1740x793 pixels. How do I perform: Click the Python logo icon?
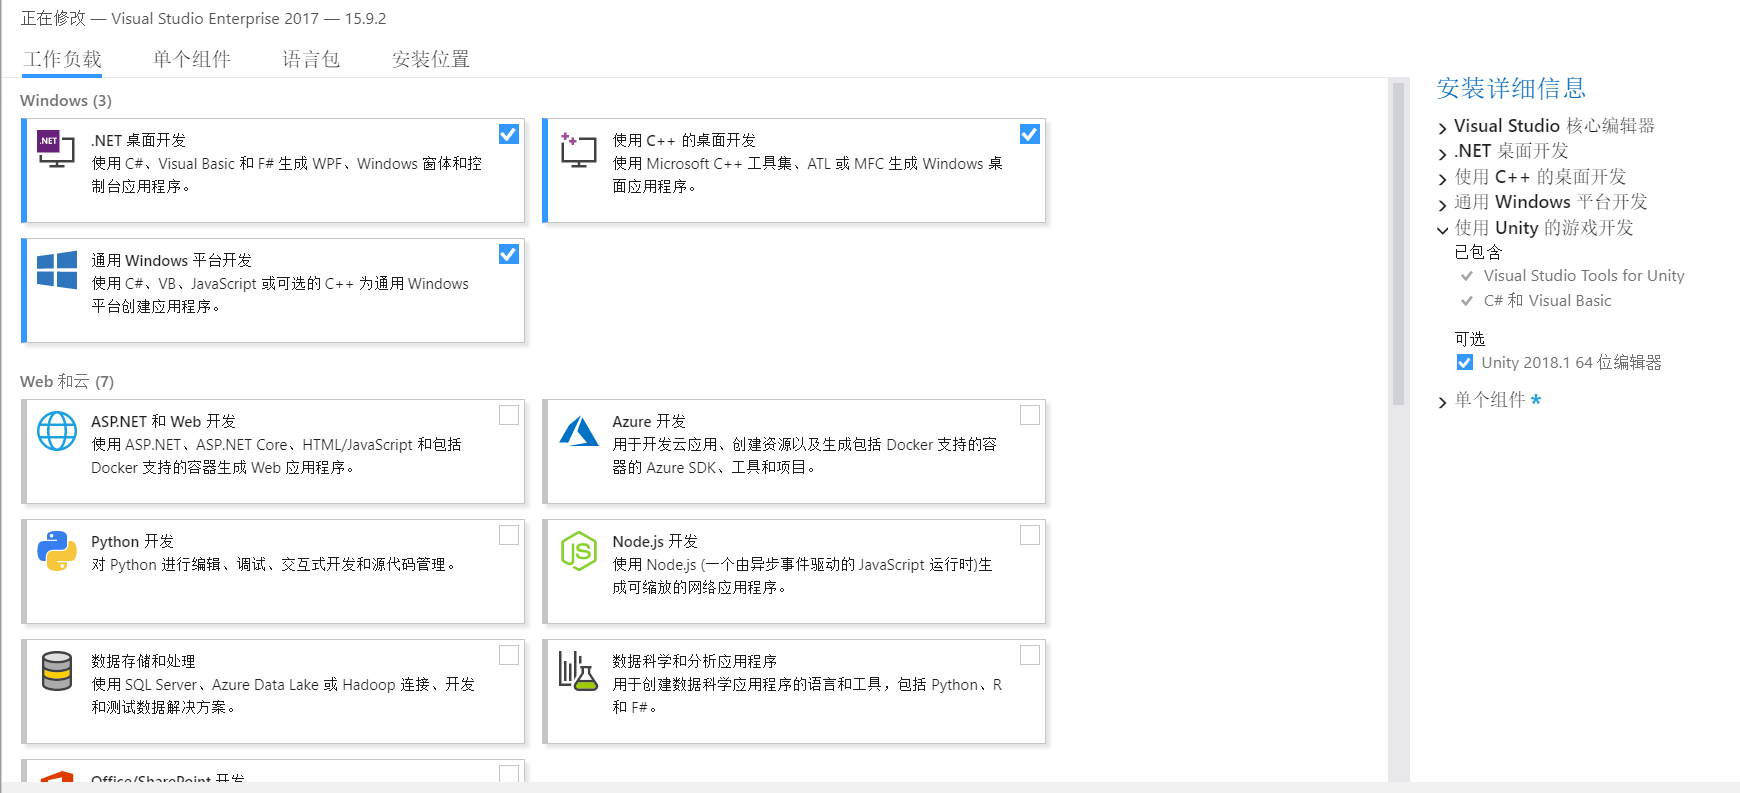pos(57,551)
